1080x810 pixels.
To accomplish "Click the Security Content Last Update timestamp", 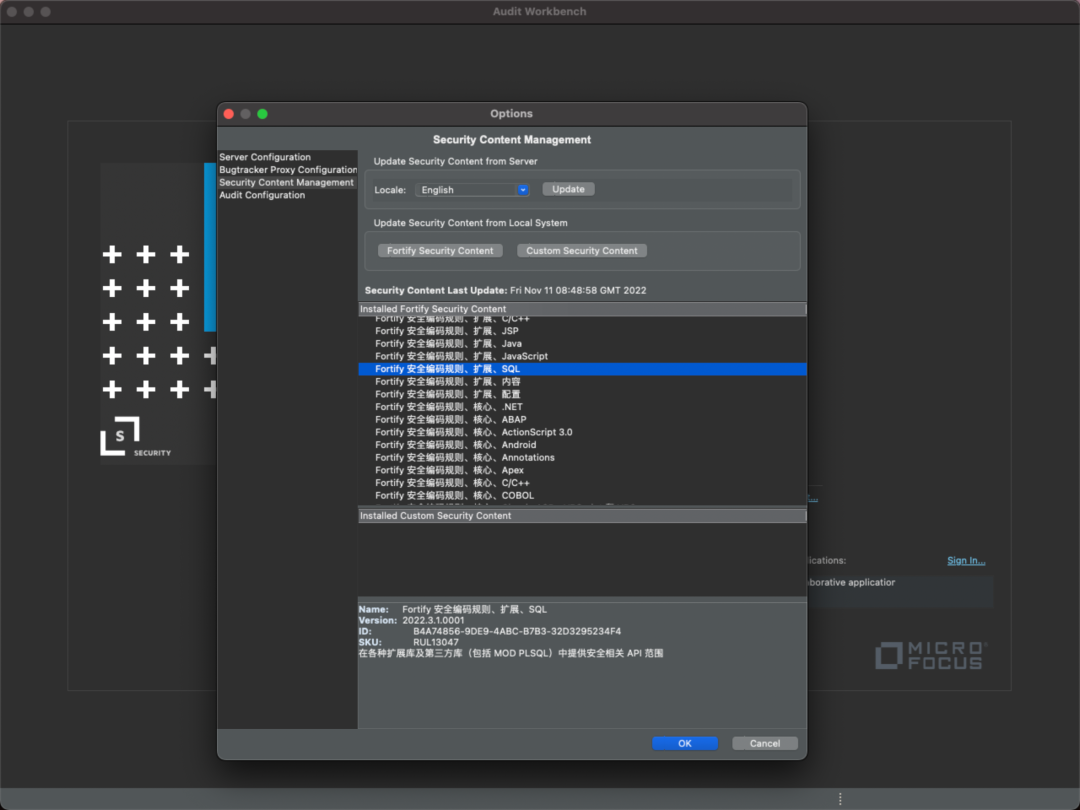I will coord(578,291).
